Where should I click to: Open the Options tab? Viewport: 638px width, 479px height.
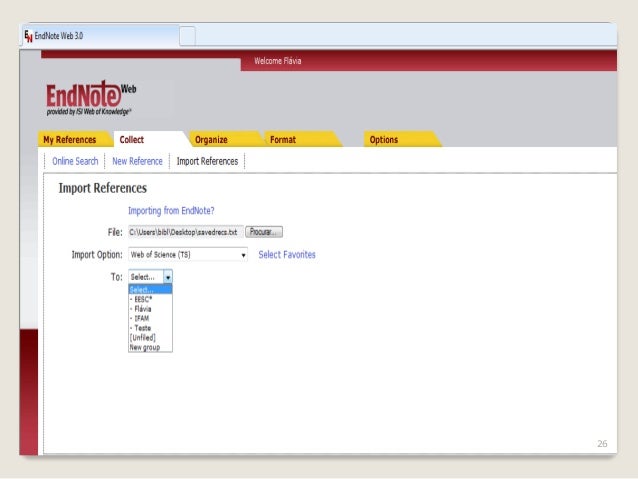(401, 140)
